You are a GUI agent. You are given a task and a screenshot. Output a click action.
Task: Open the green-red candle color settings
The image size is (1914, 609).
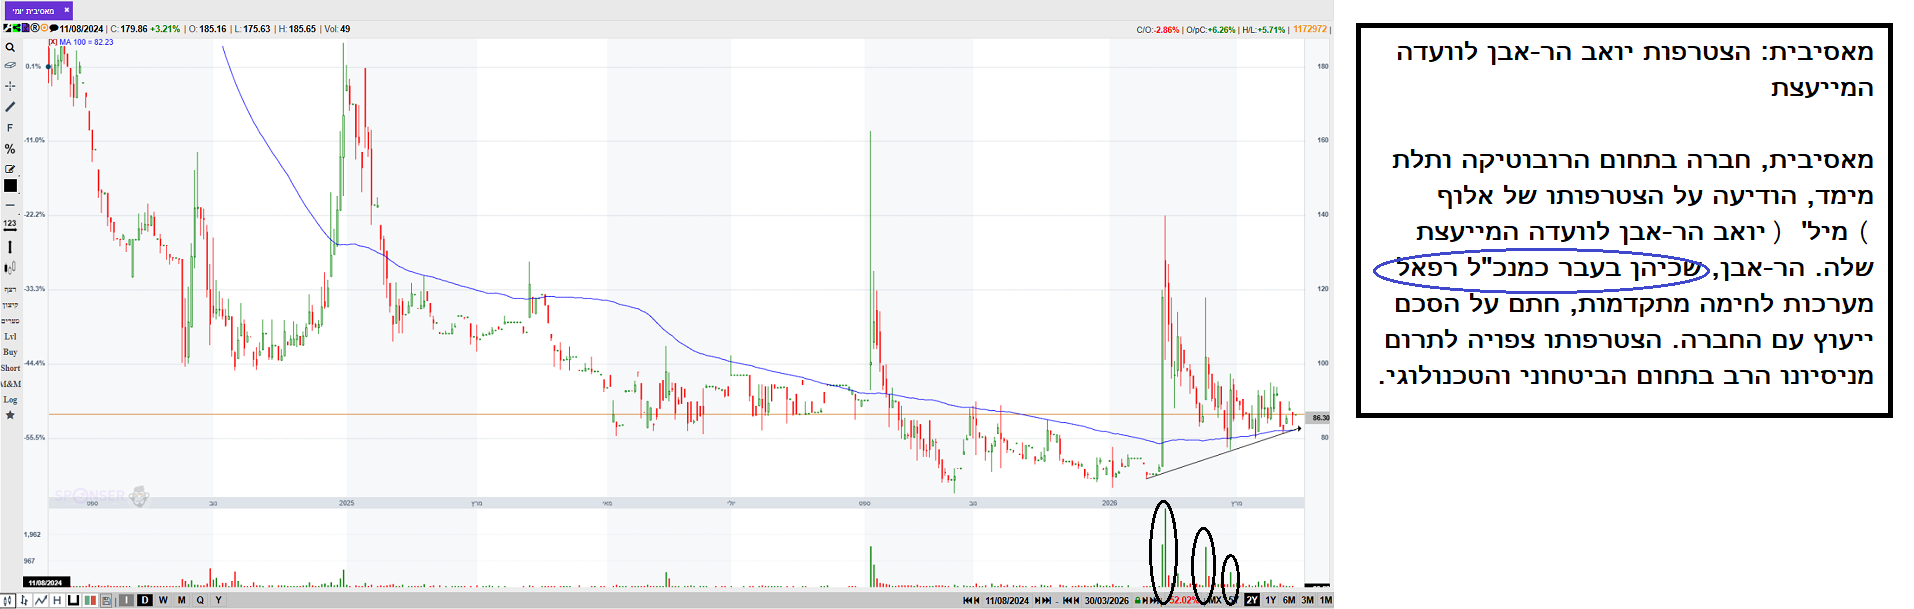(x=90, y=600)
